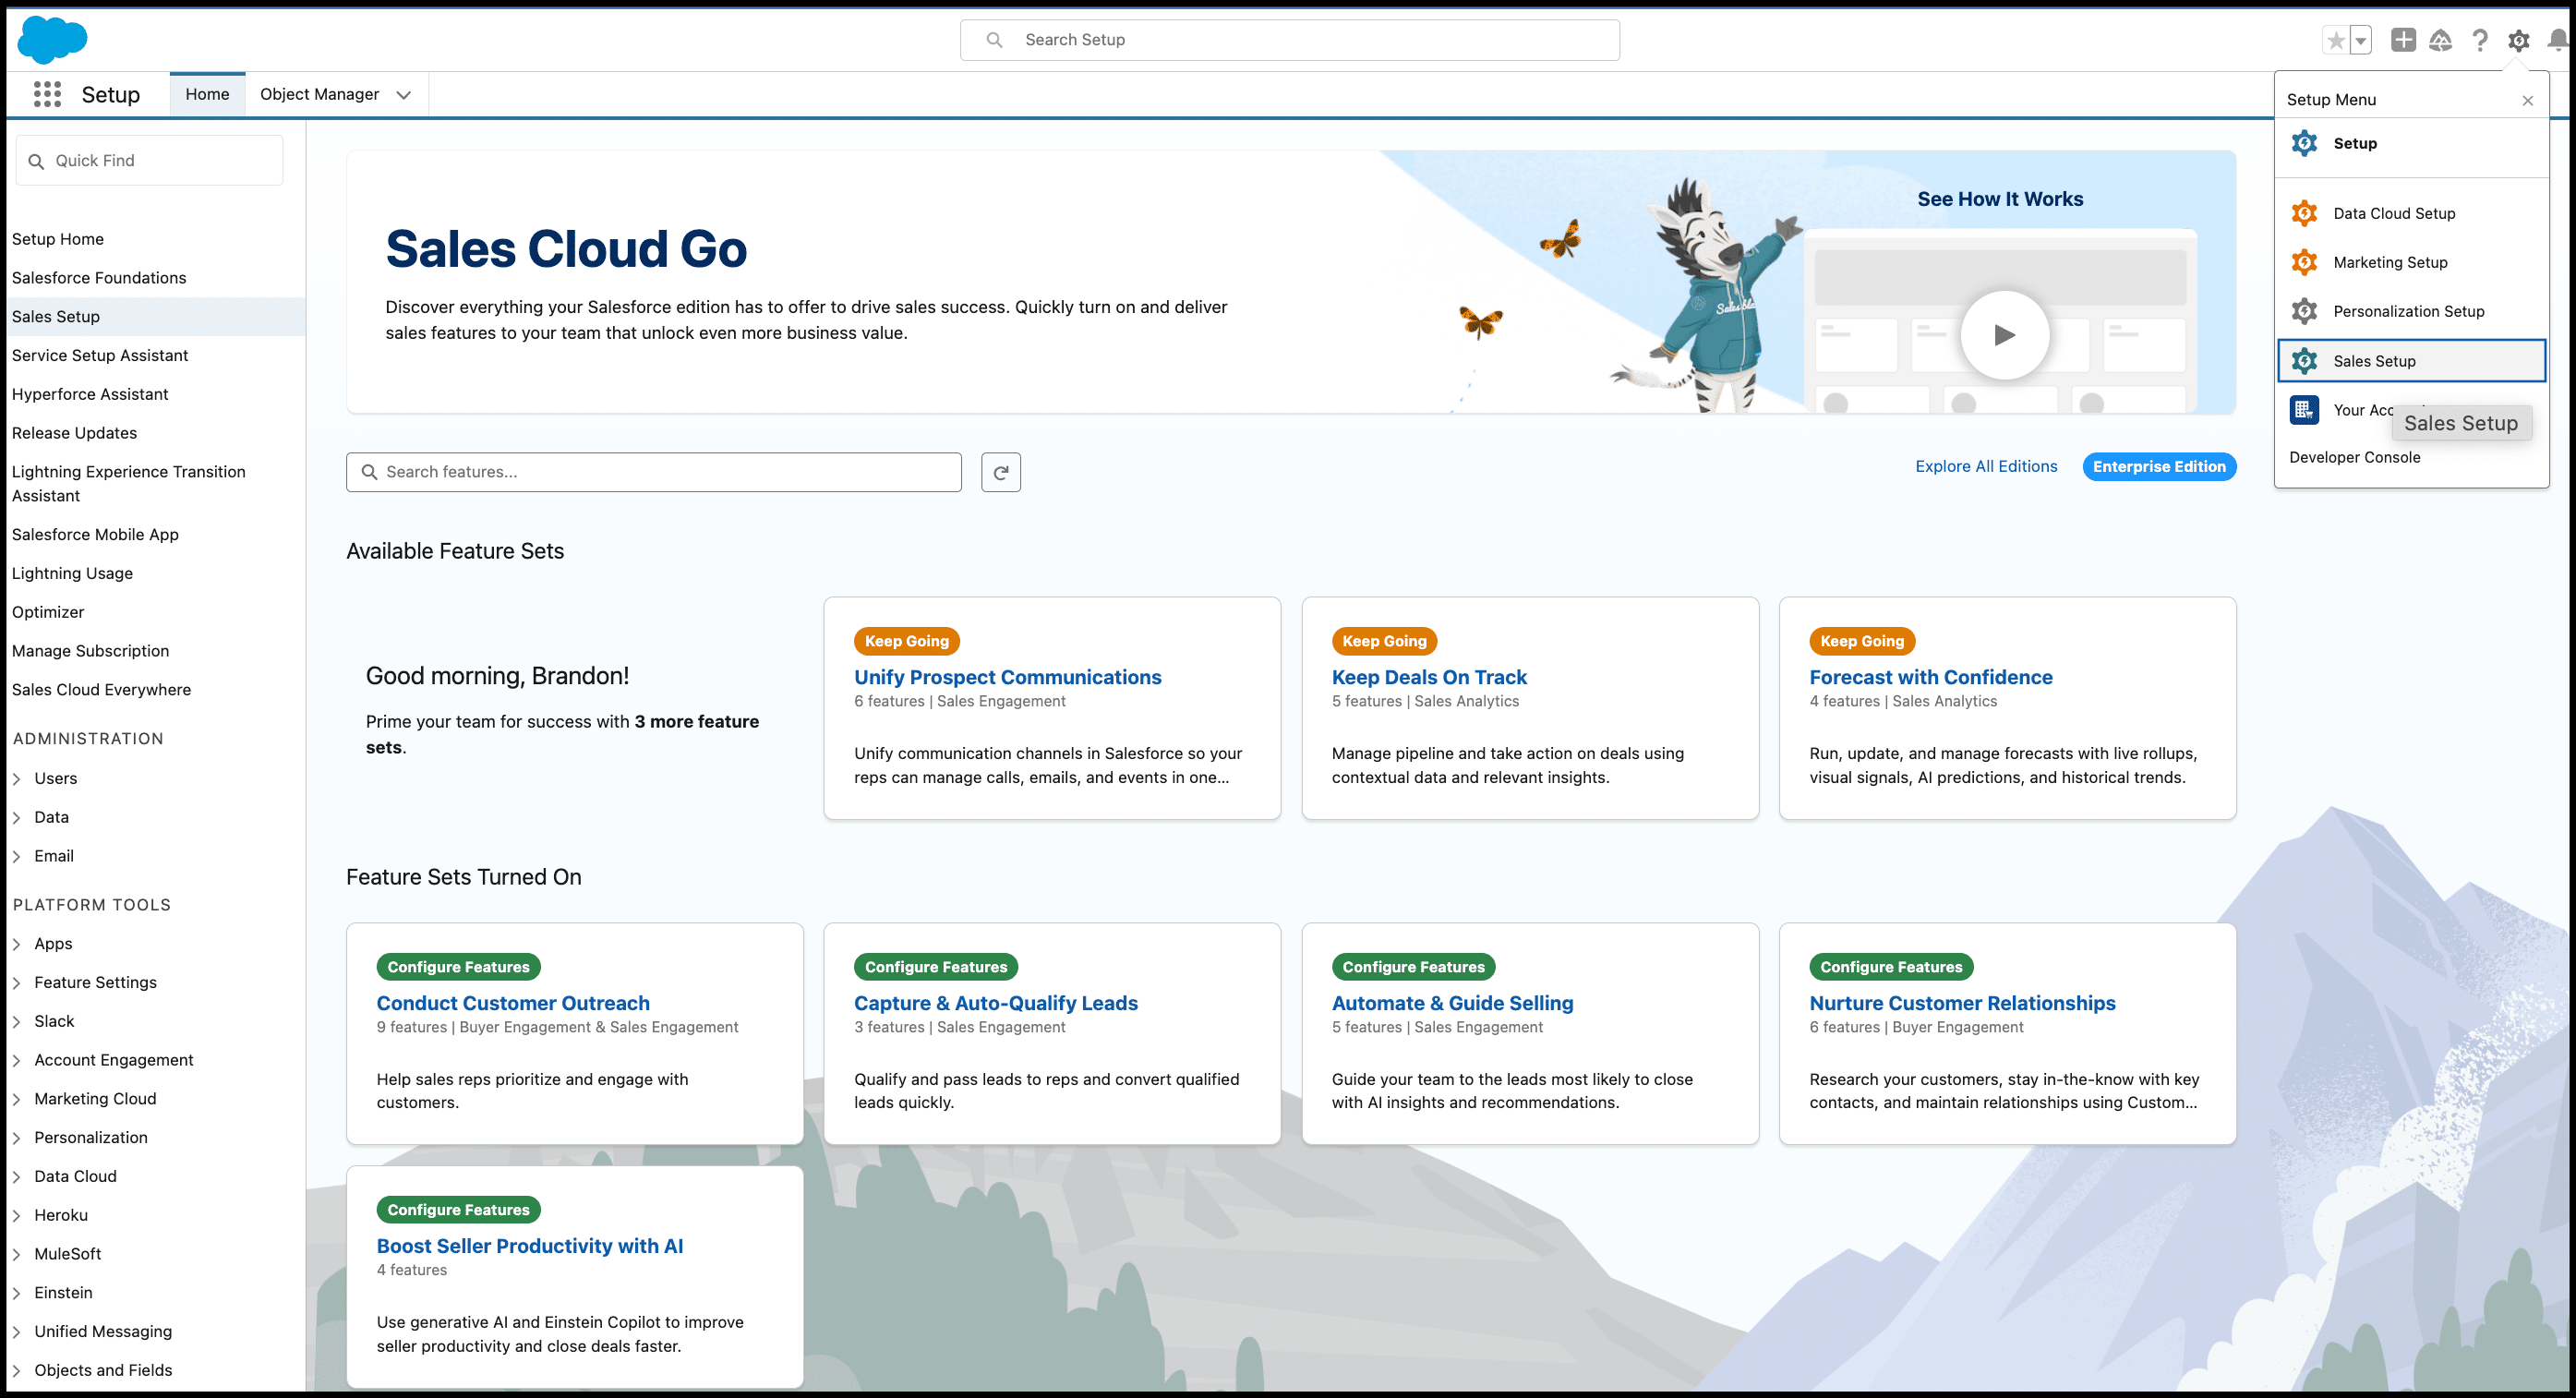Click in the Quick Find field
2576x1398 pixels.
[x=150, y=160]
